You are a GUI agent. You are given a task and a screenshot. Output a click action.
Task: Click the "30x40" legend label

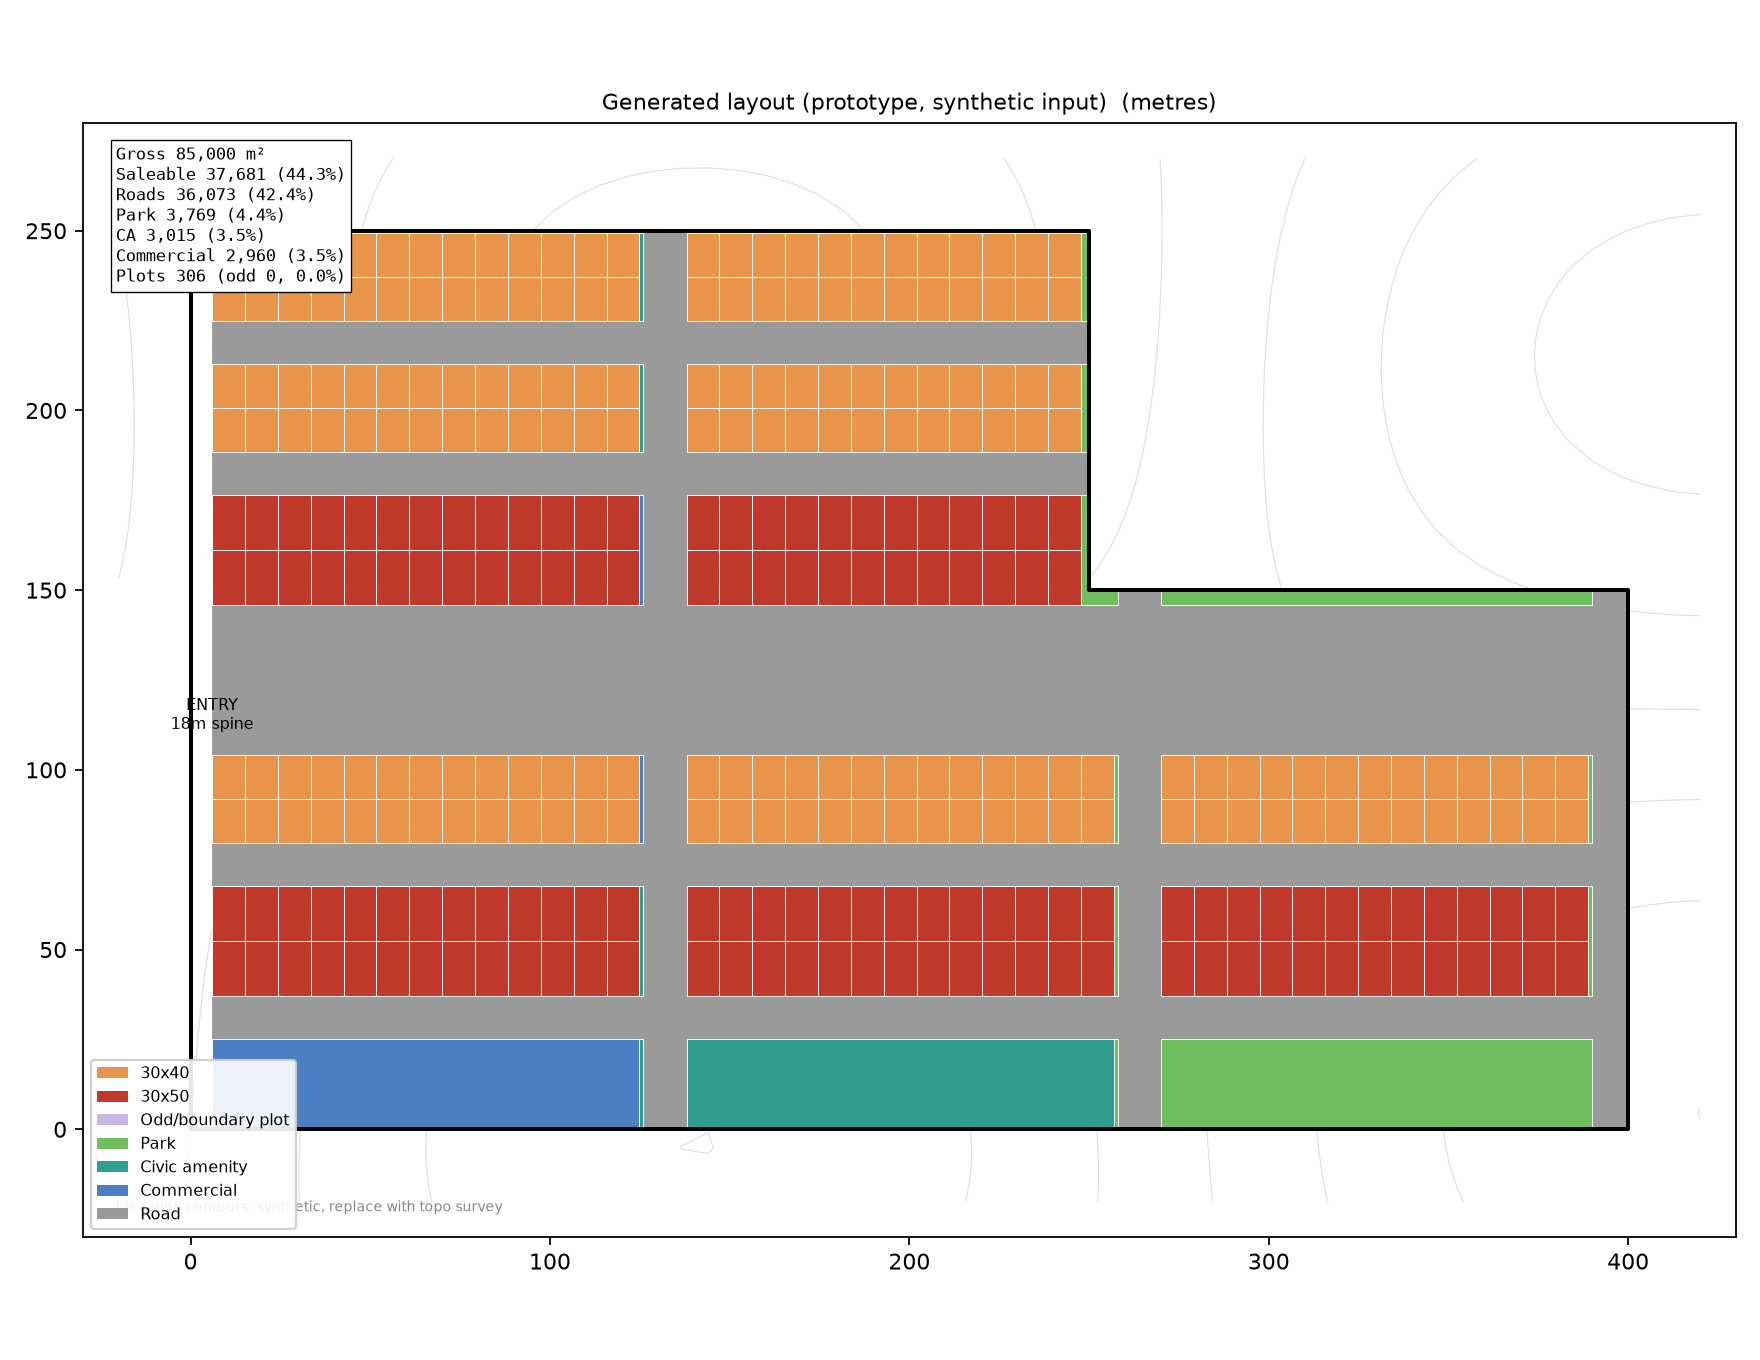click(164, 1073)
